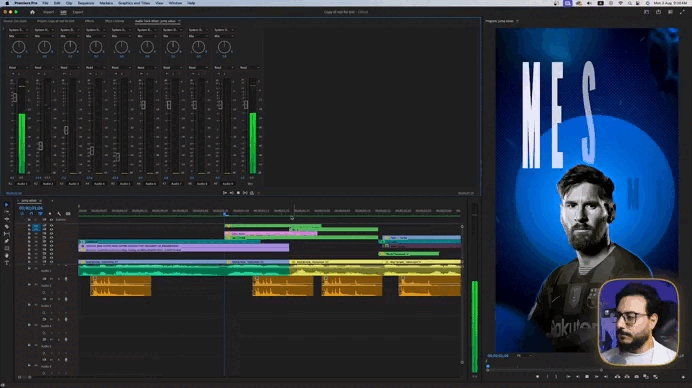Screen dimensions: 692x388
Task: Open timeline display settings wrench
Action: click(59, 214)
